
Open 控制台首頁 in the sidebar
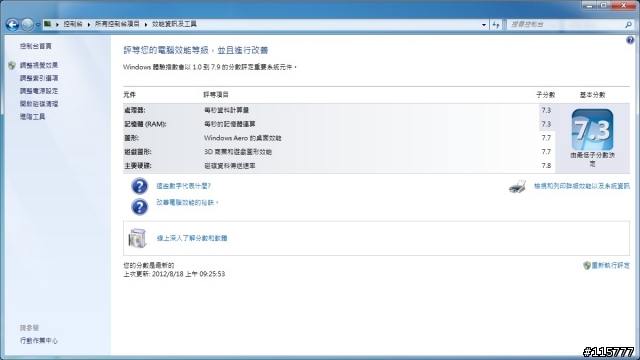pyautogui.click(x=36, y=46)
